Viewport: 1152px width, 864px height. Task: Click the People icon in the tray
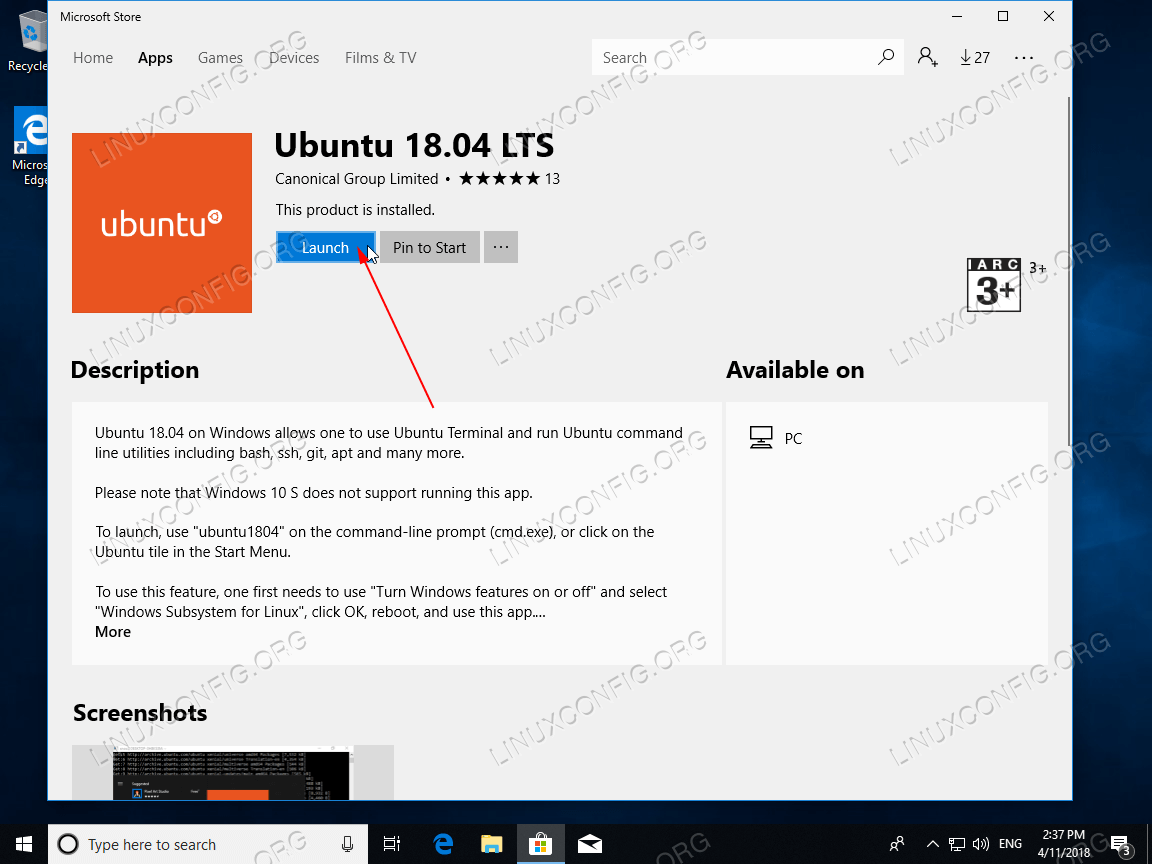click(897, 844)
